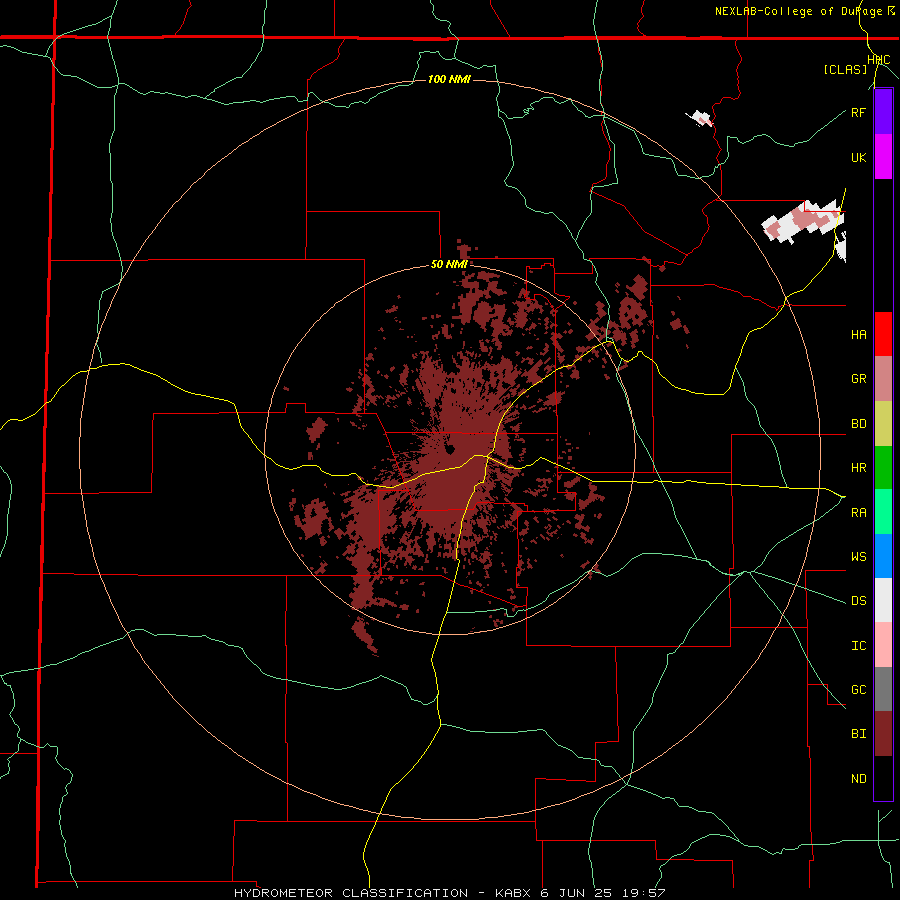Click "HYDROMETEOR CLASSIFICATION" in the bottom caption

pos(351,893)
